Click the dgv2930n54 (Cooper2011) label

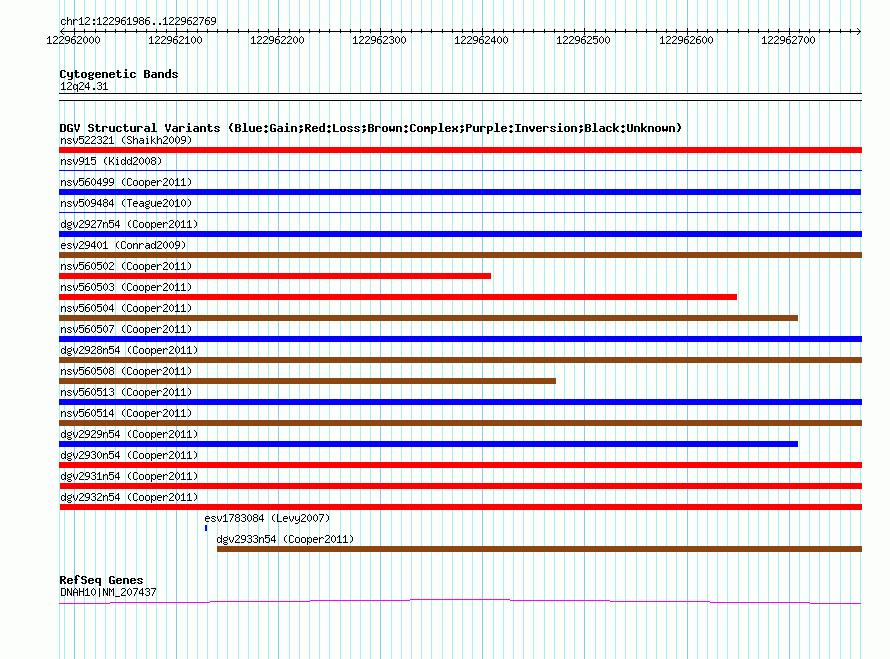click(129, 455)
